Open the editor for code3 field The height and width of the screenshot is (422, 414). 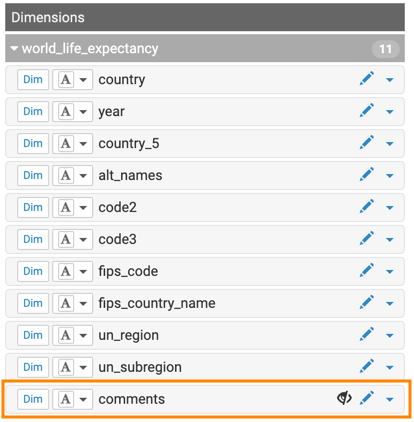pyautogui.click(x=367, y=239)
